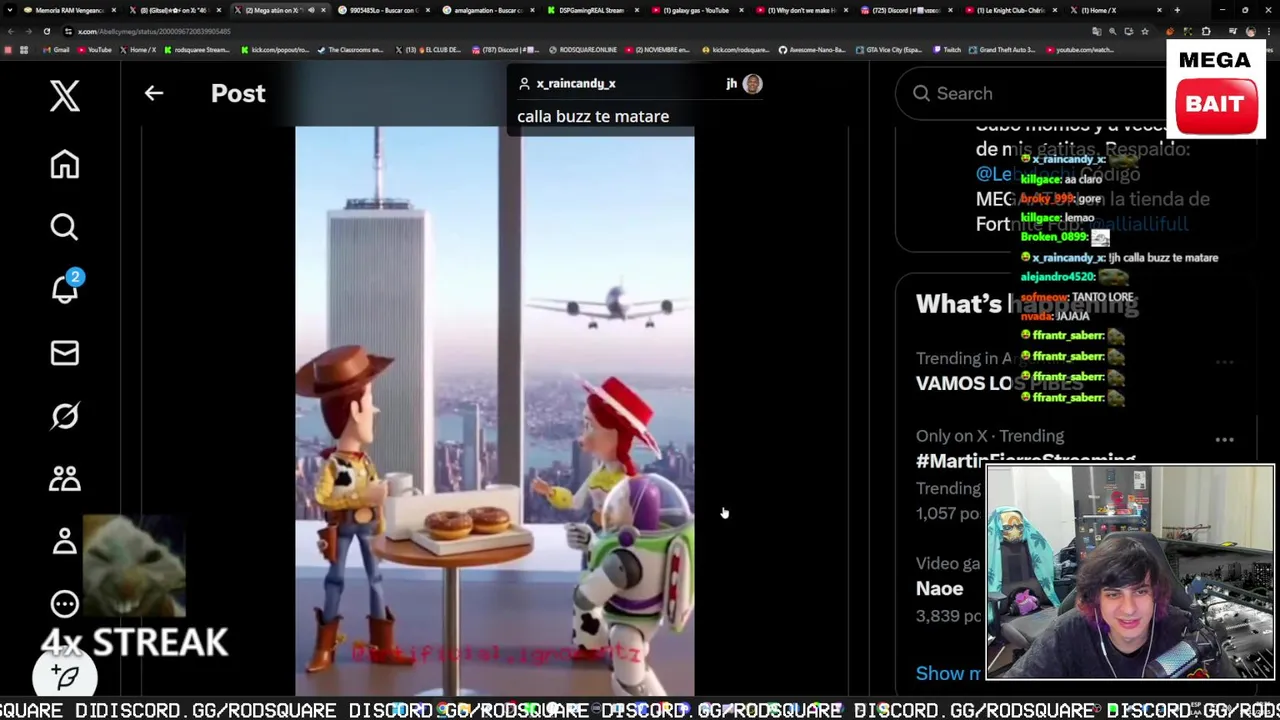
Task: Open Gmail bookmark
Action: click(55, 49)
